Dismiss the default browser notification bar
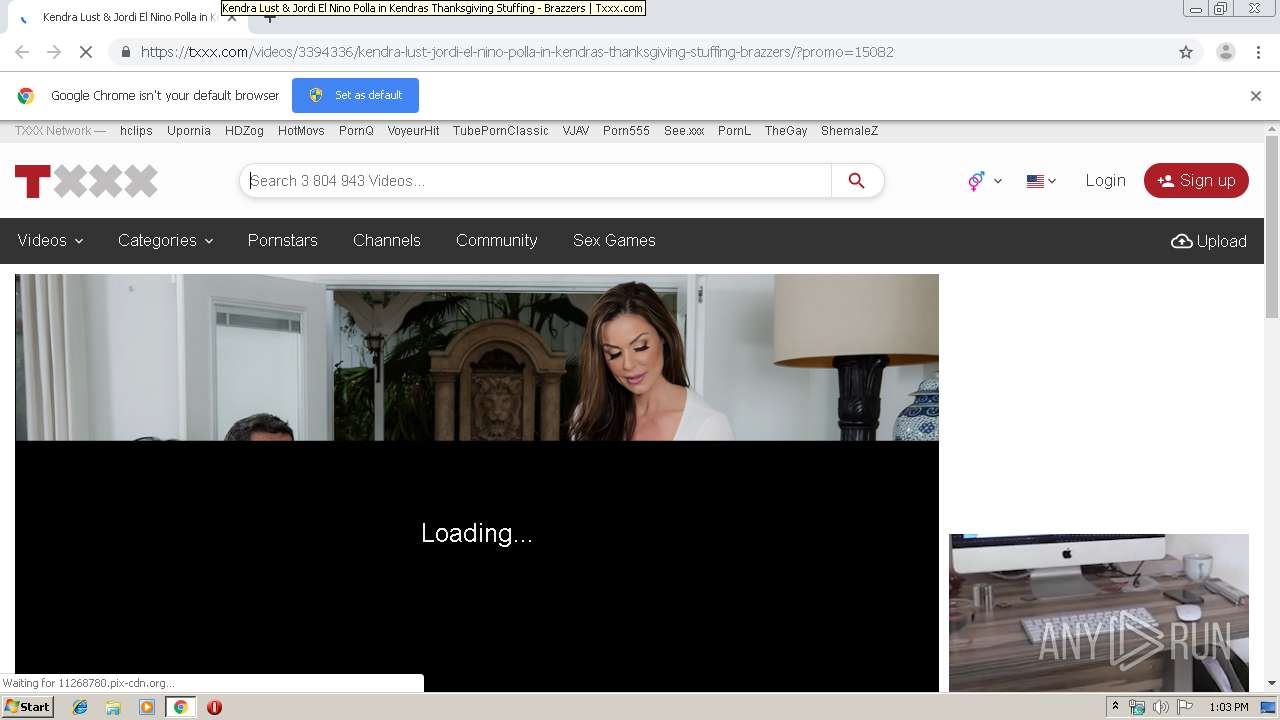 click(1256, 96)
